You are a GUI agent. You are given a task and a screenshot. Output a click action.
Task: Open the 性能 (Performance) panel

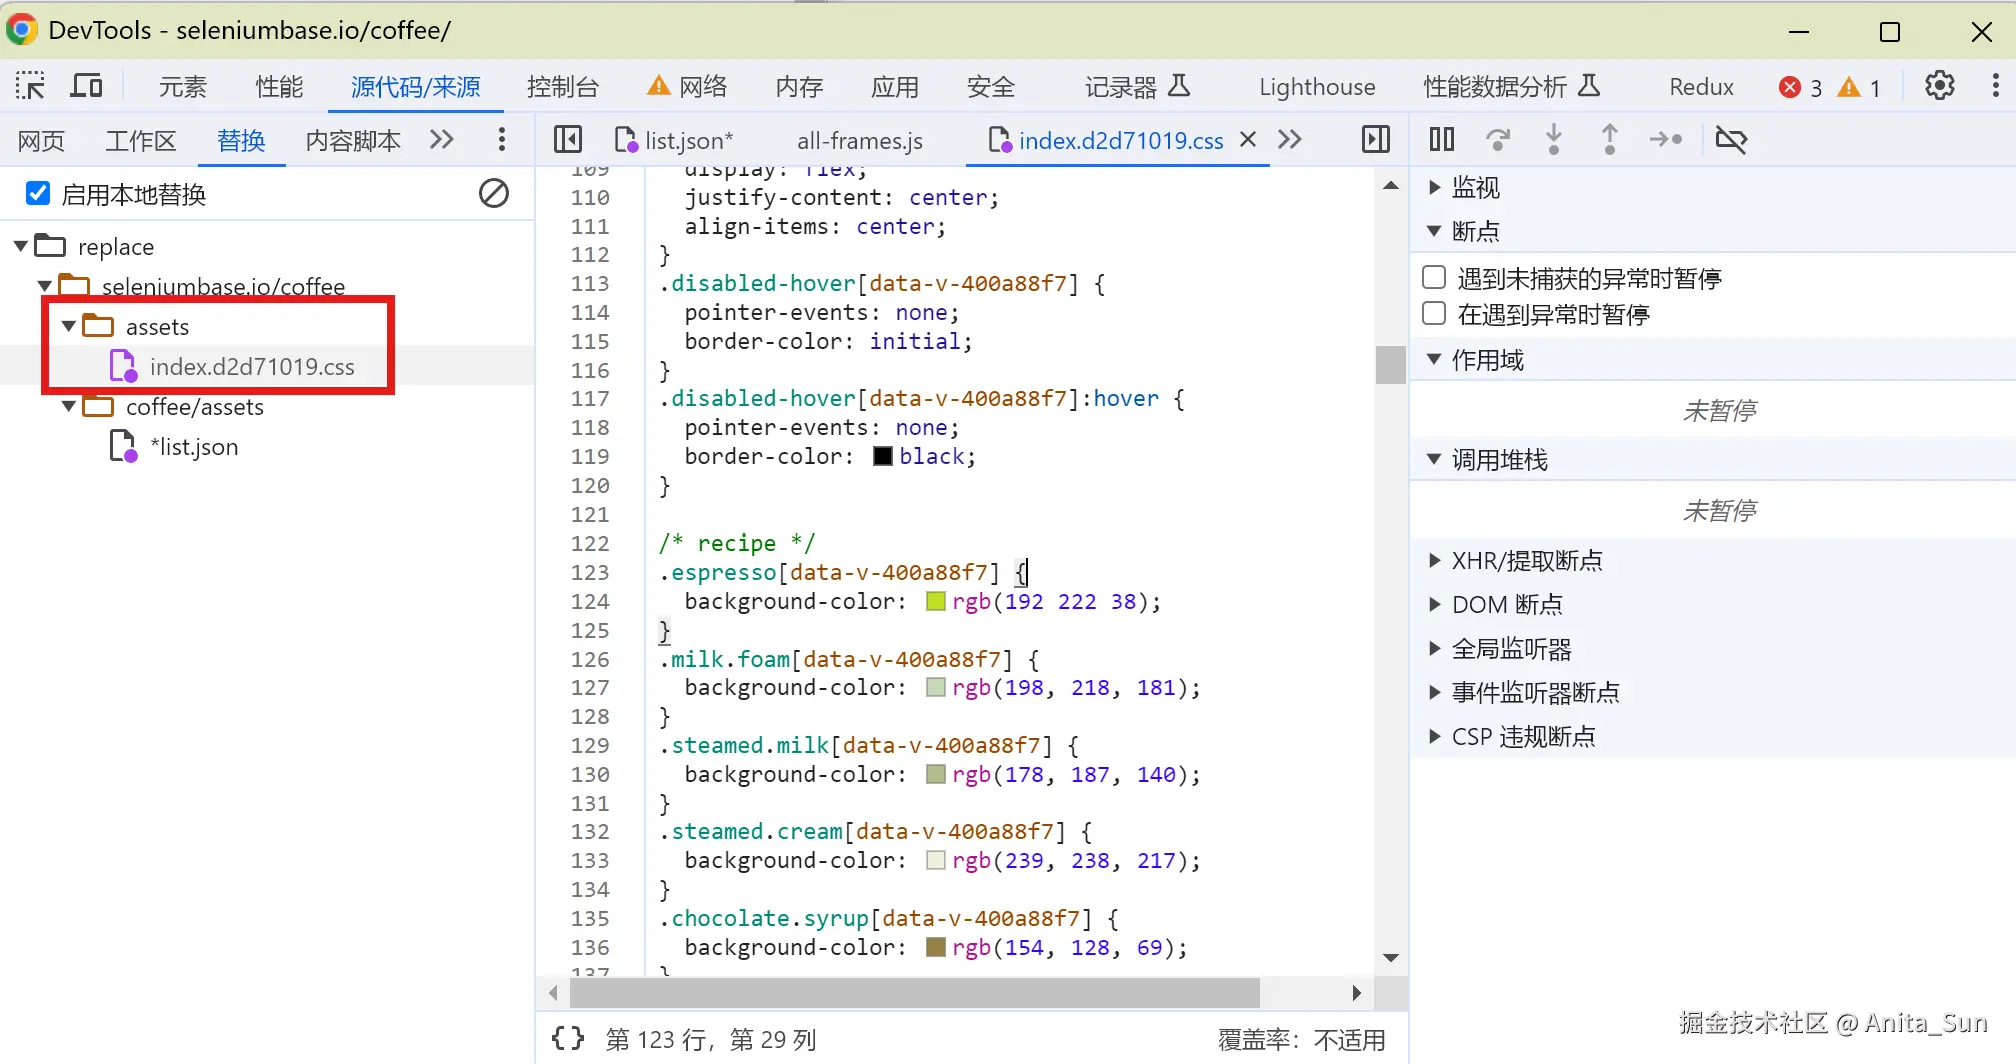[279, 87]
